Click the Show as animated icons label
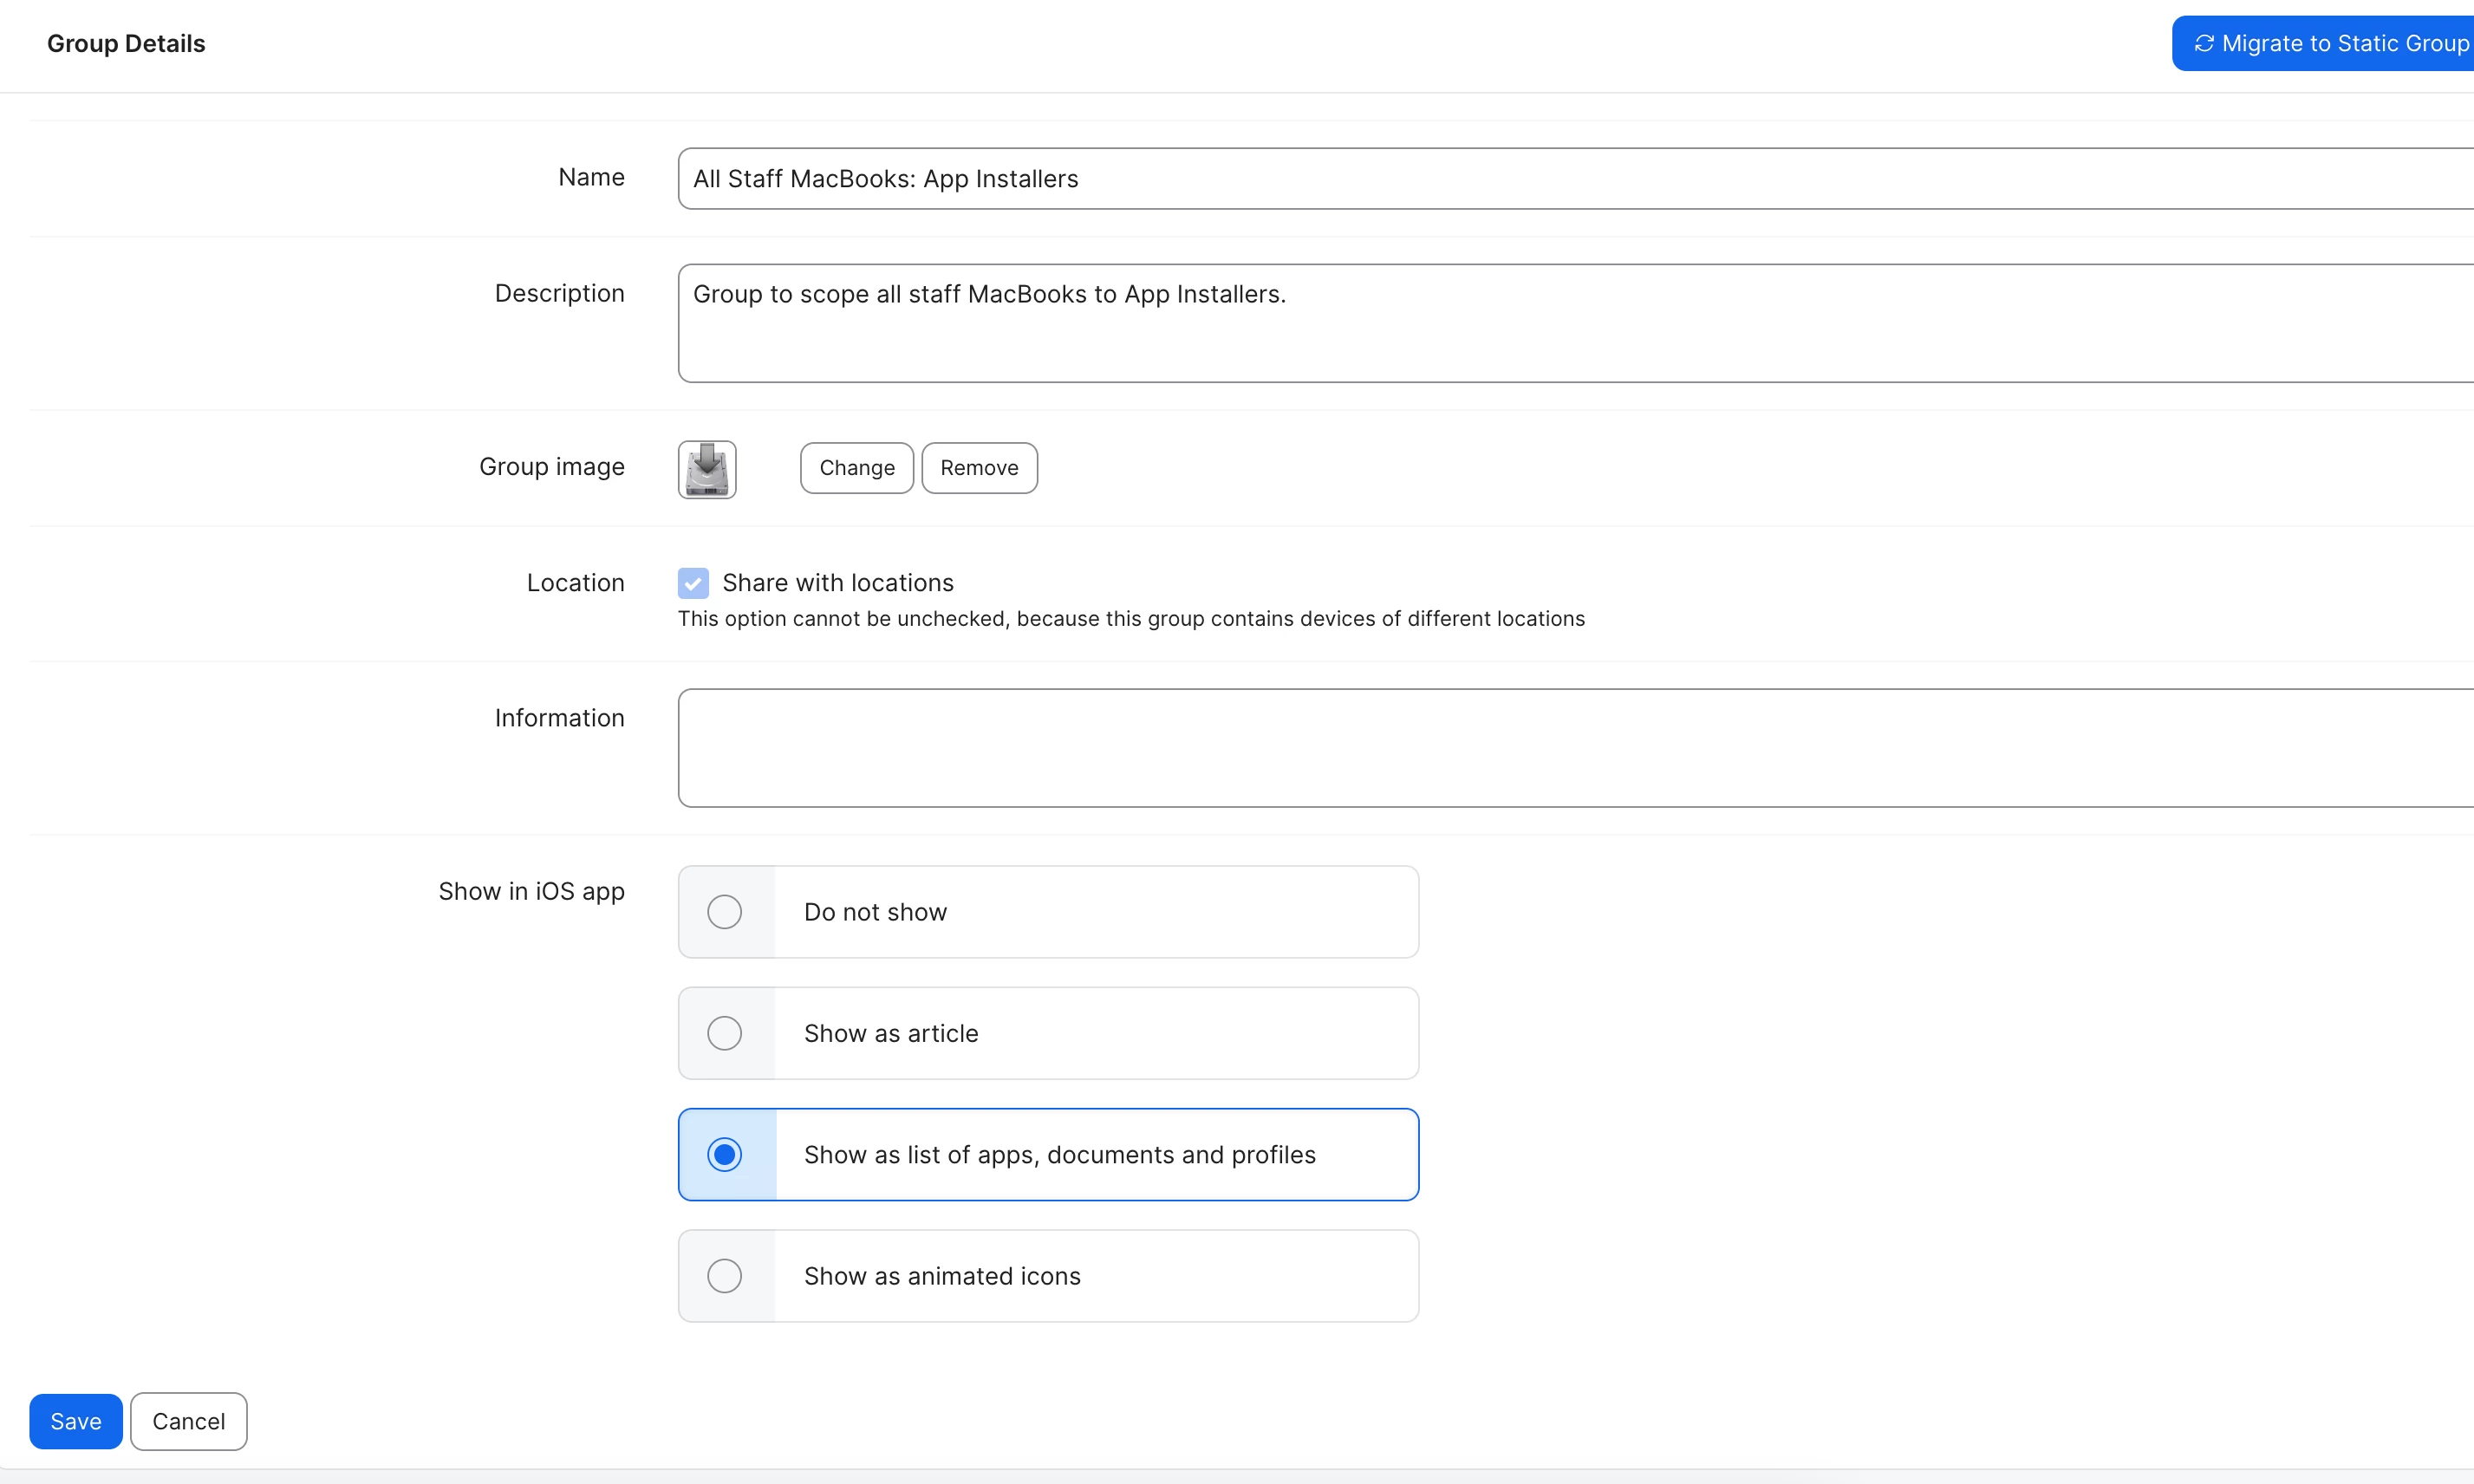The image size is (2474, 1484). pos(942,1276)
